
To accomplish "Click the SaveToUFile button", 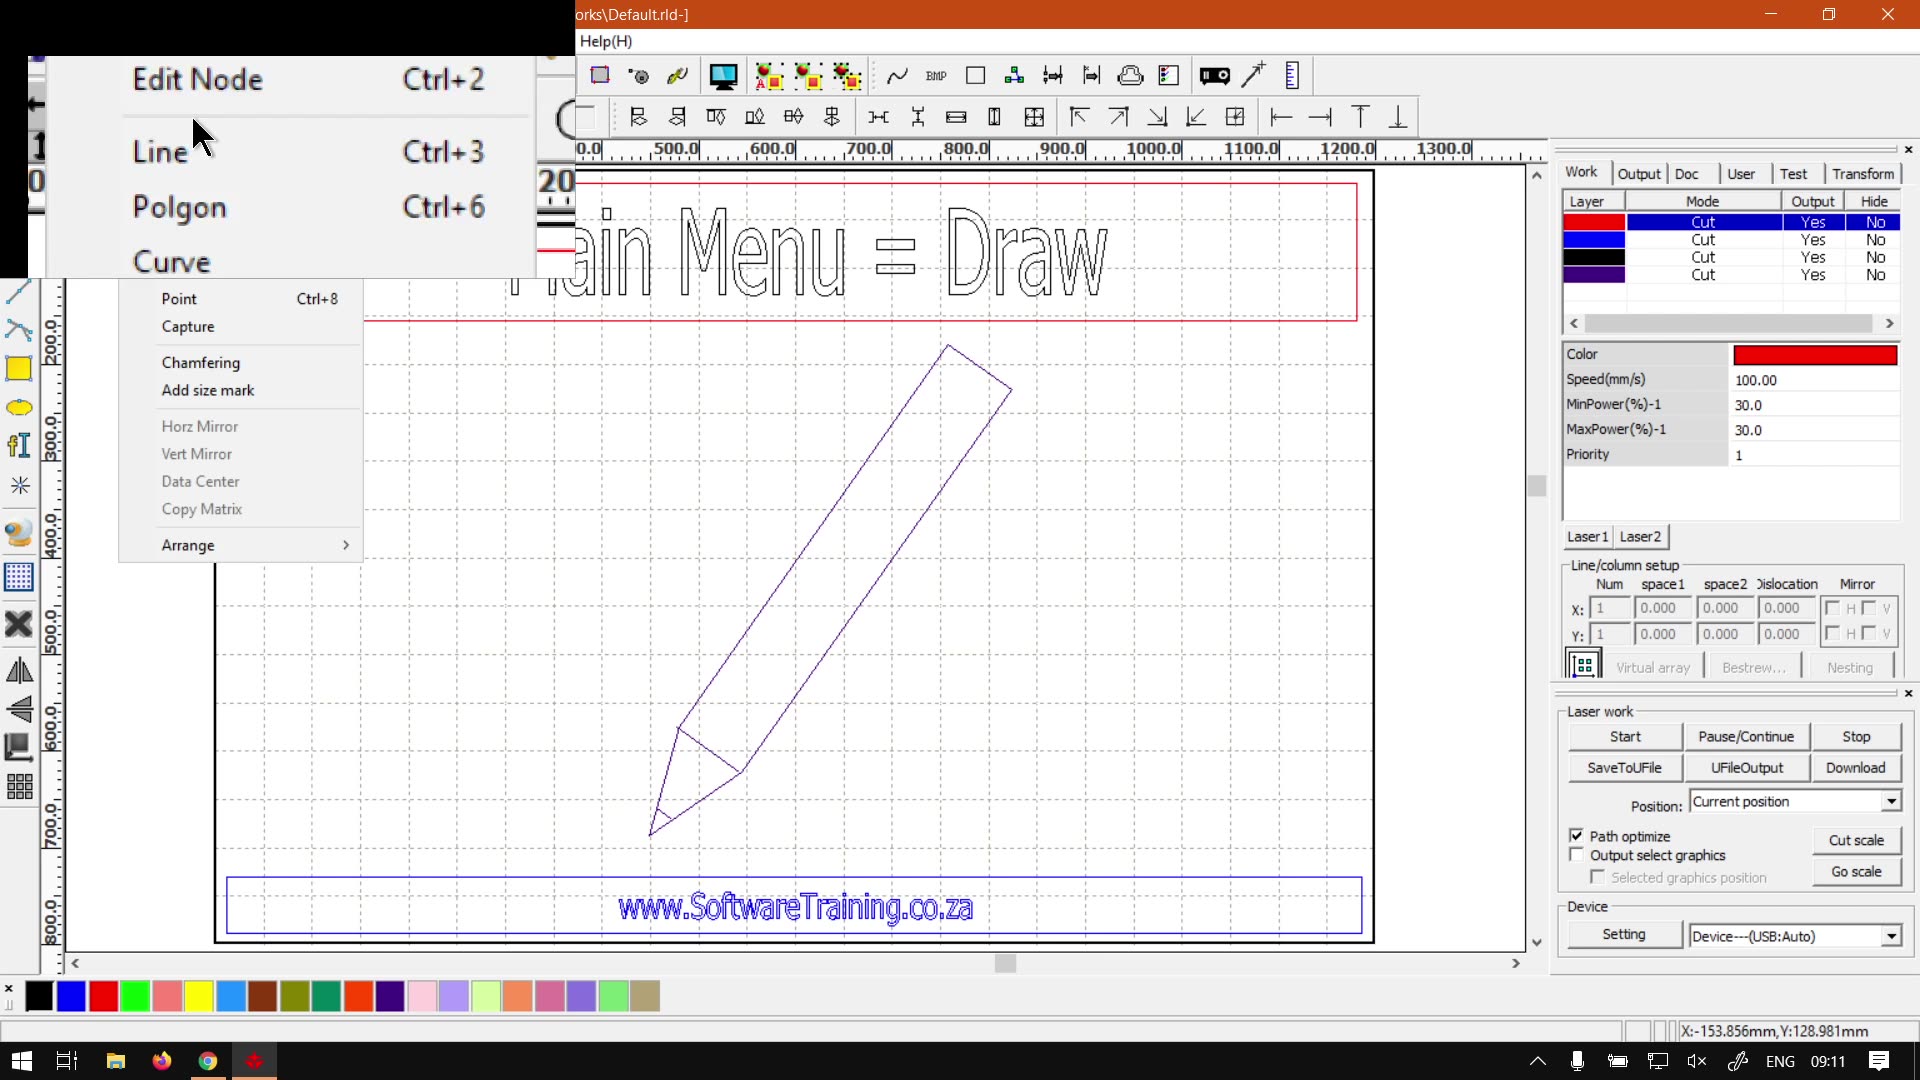I will 1624,768.
